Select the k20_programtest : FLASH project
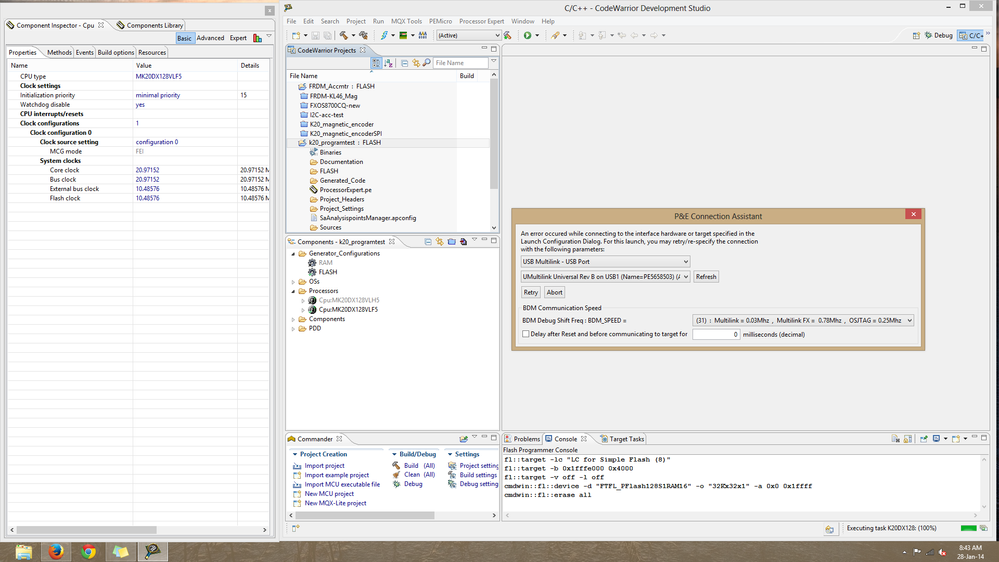999x562 pixels. click(345, 143)
